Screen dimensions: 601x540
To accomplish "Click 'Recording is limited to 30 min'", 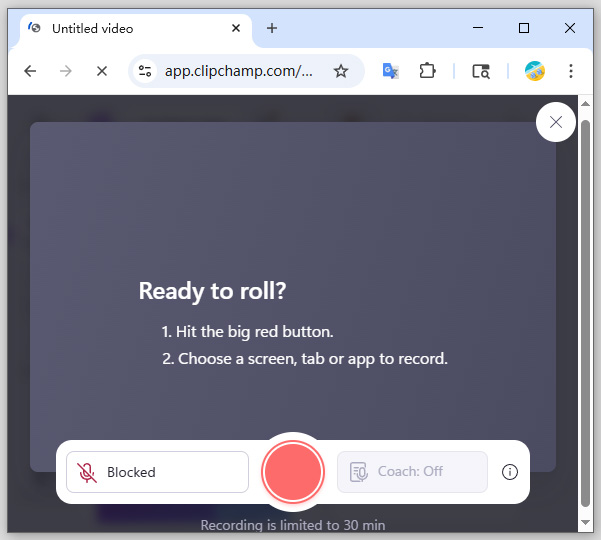I will coord(293,525).
